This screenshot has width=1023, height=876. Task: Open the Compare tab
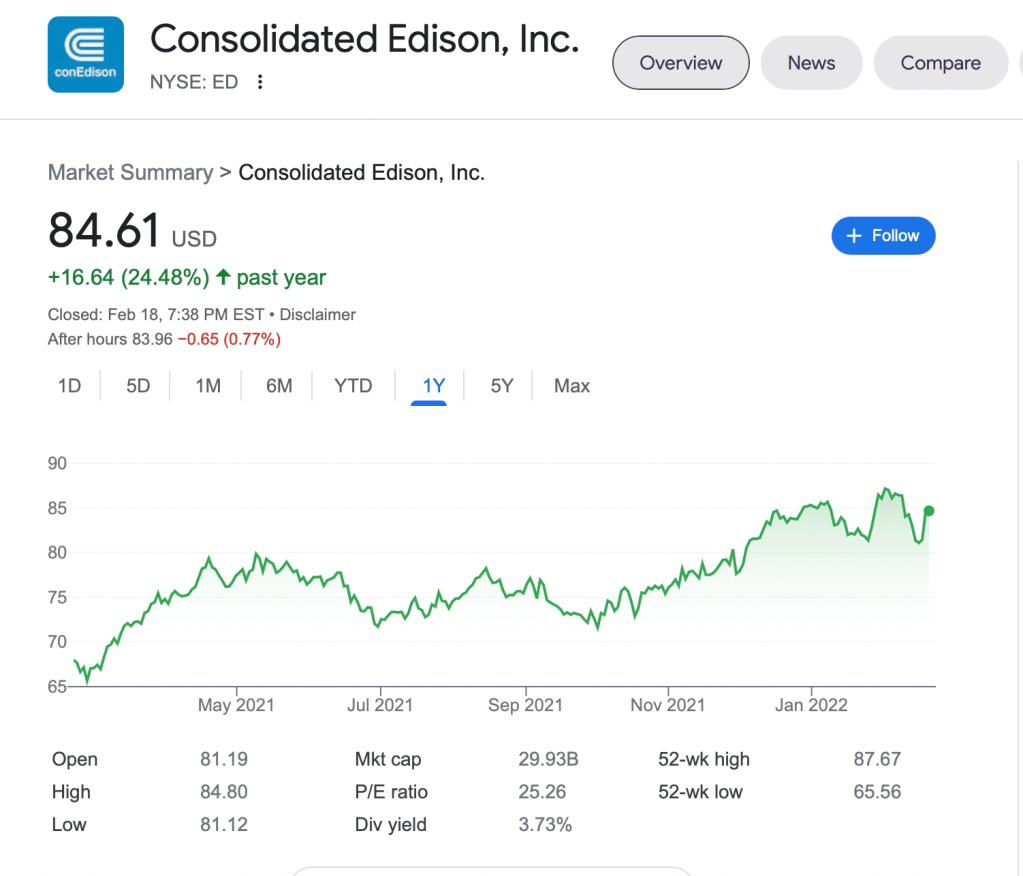pyautogui.click(x=940, y=63)
